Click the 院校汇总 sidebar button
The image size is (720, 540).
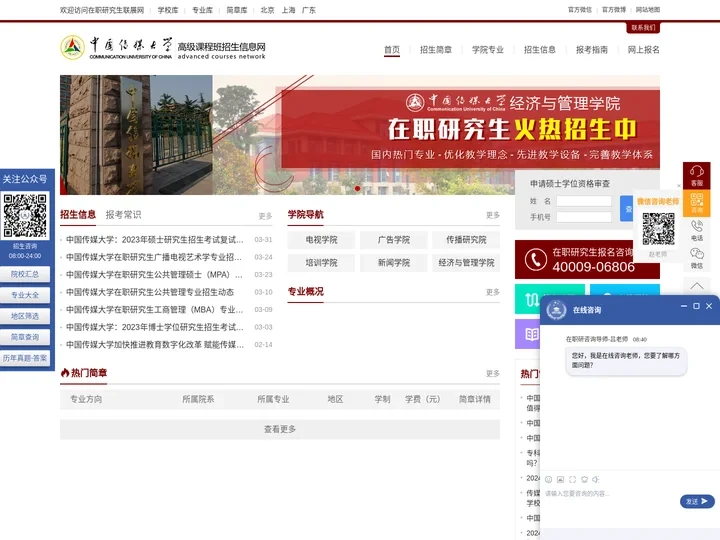tap(25, 274)
